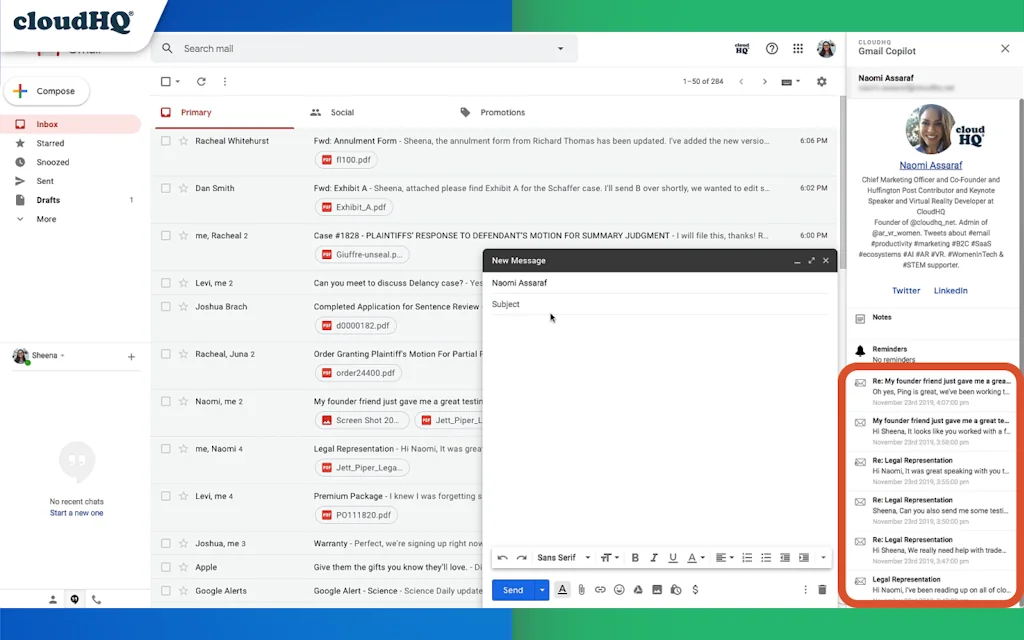Image resolution: width=1024 pixels, height=640 pixels.
Task: Select the checkbox on Levi's Delancy case email
Action: [x=165, y=282]
